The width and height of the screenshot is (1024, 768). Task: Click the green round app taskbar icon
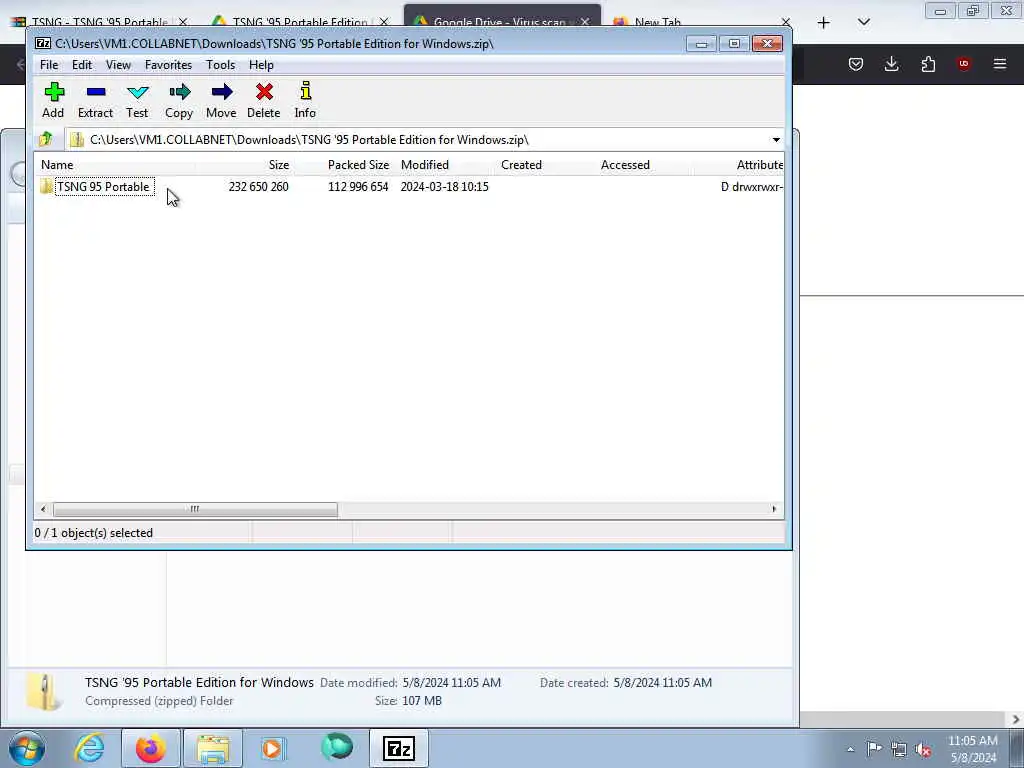(336, 747)
